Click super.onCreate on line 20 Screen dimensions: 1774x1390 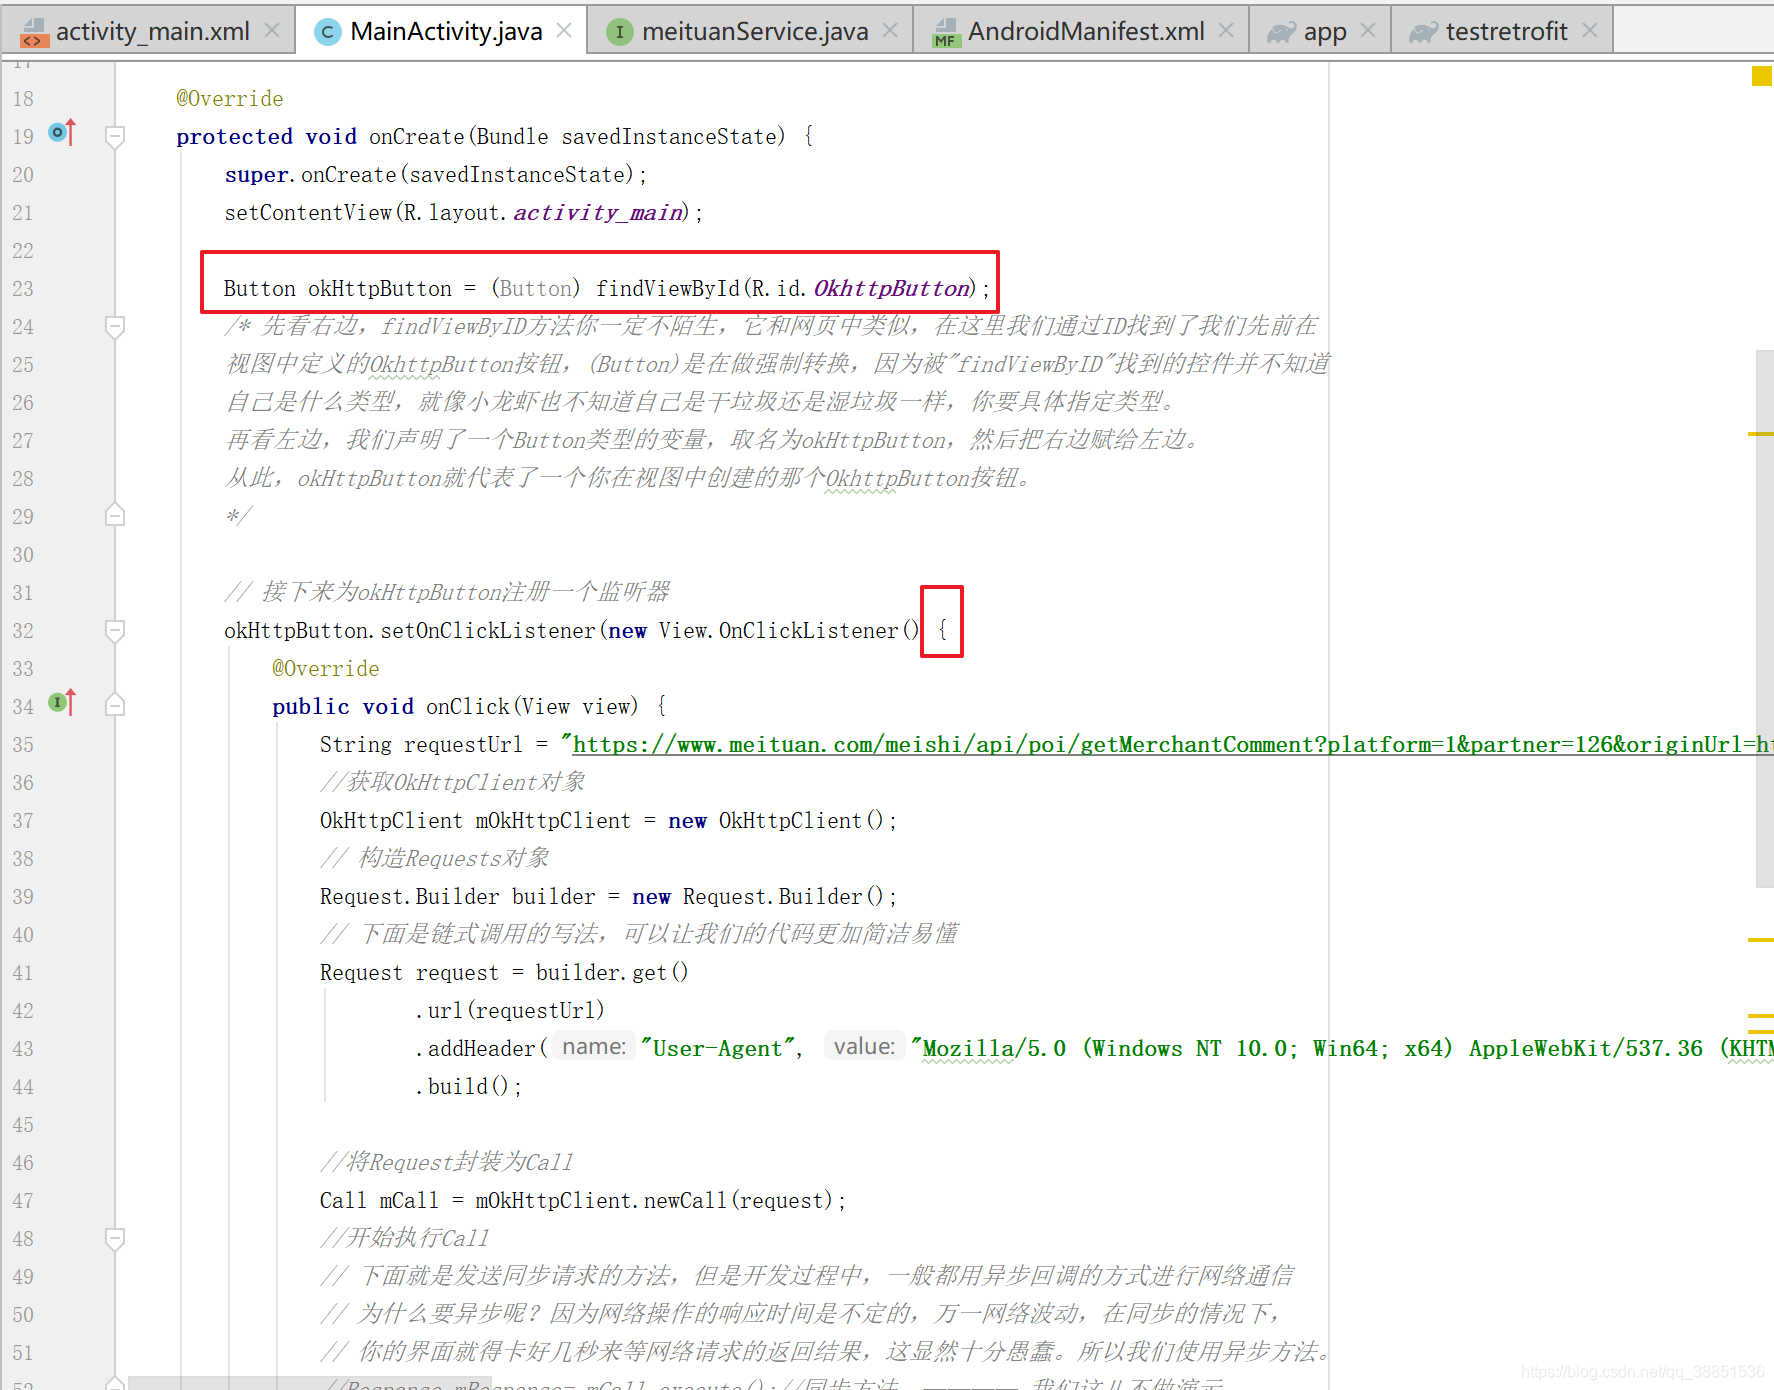pyautogui.click(x=310, y=174)
